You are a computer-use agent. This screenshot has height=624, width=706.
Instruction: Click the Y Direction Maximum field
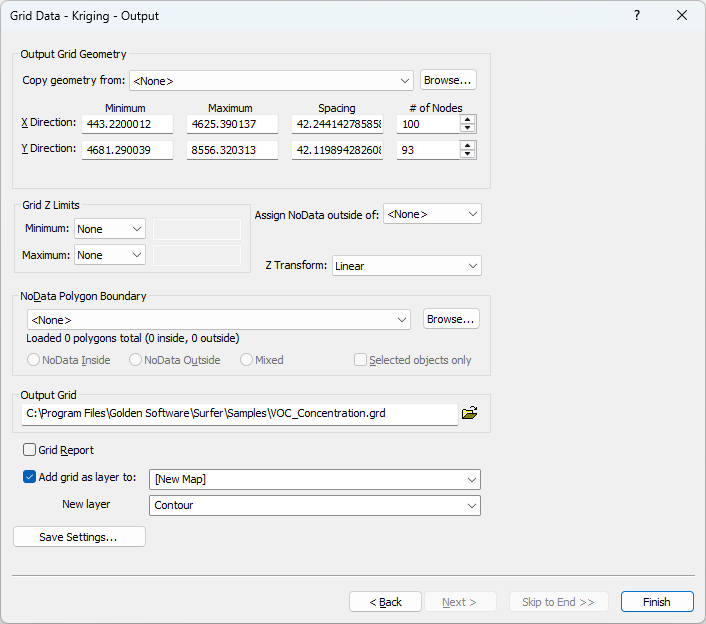coord(232,150)
